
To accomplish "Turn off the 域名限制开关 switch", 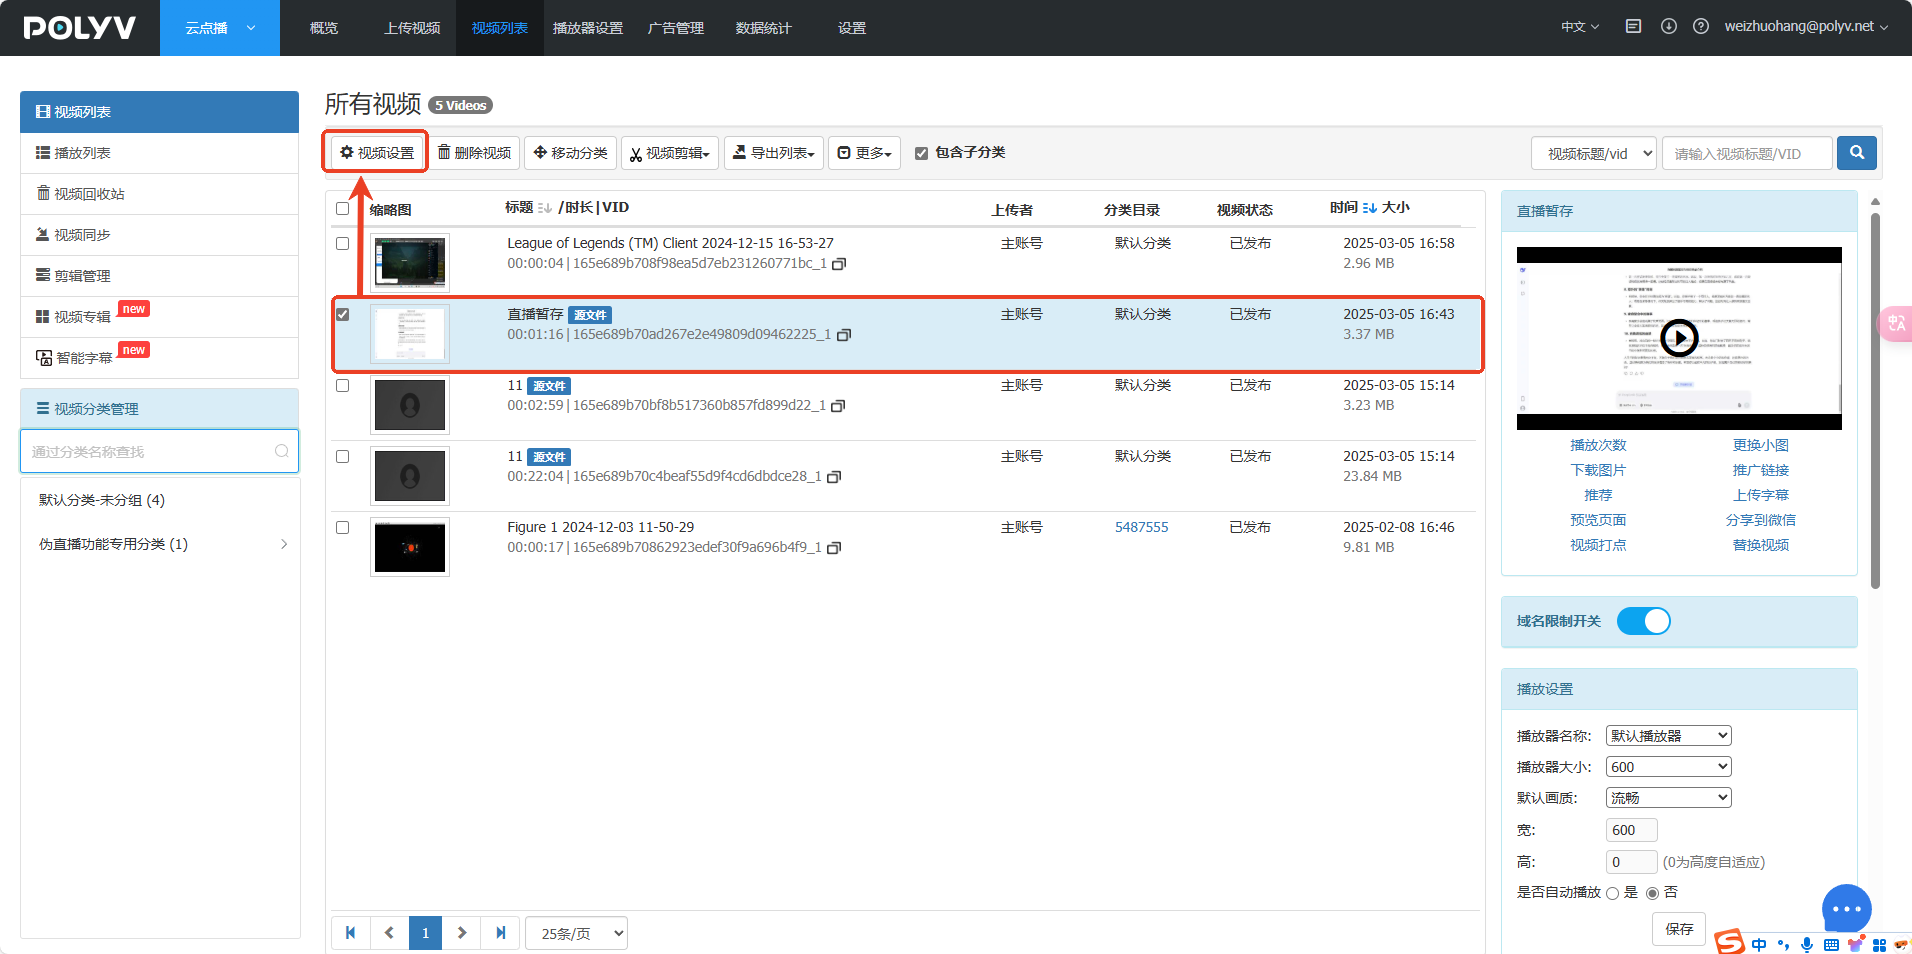I will 1644,621.
